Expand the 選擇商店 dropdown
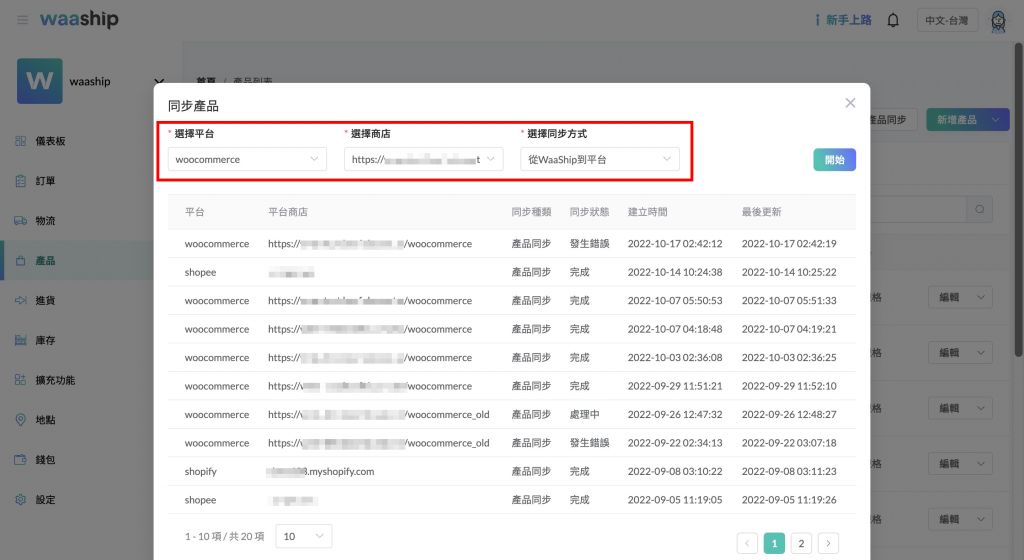The width and height of the screenshot is (1024, 560). (423, 159)
